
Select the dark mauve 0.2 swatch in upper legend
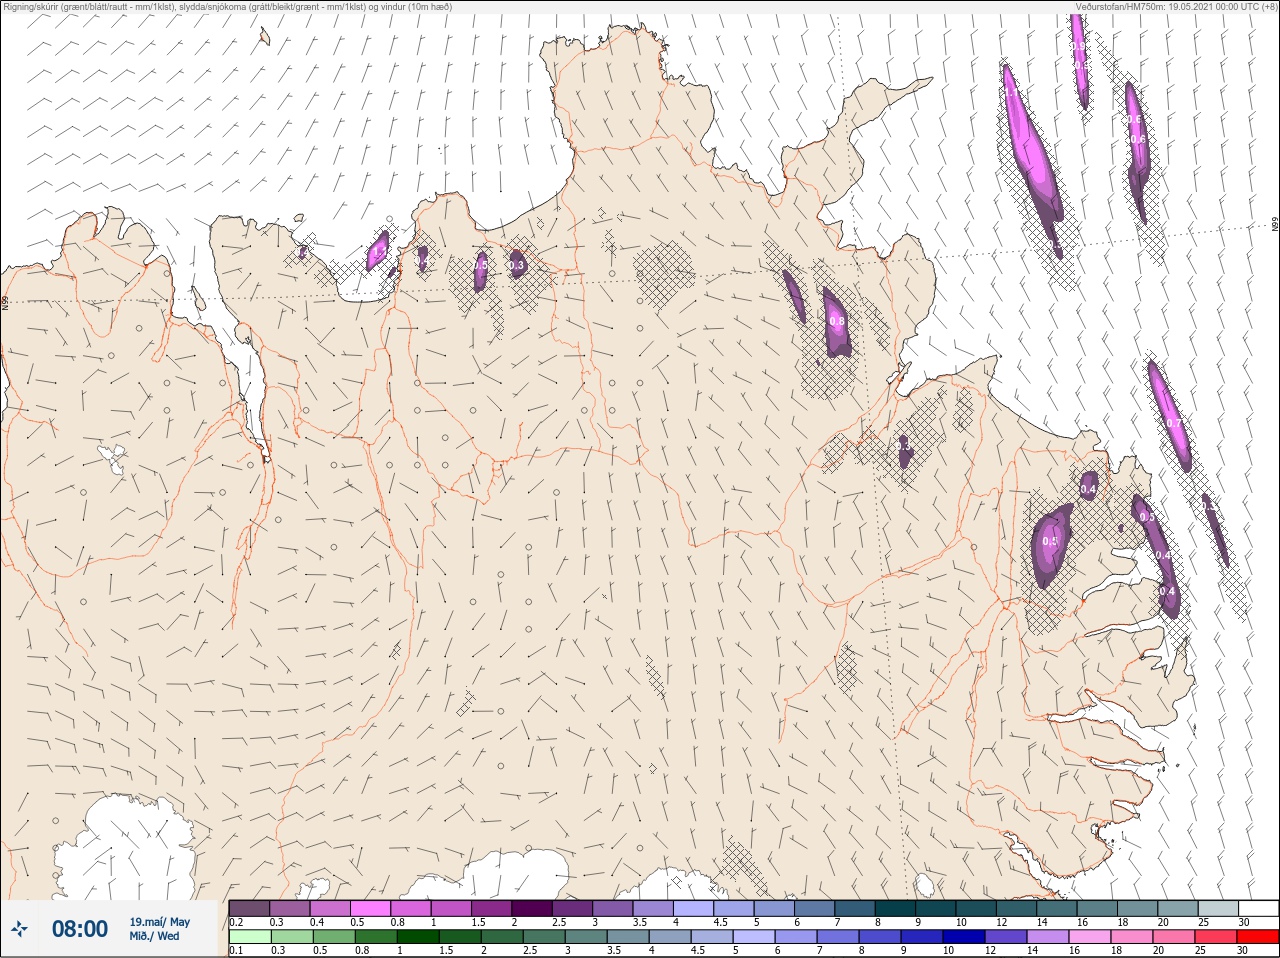[x=249, y=908]
